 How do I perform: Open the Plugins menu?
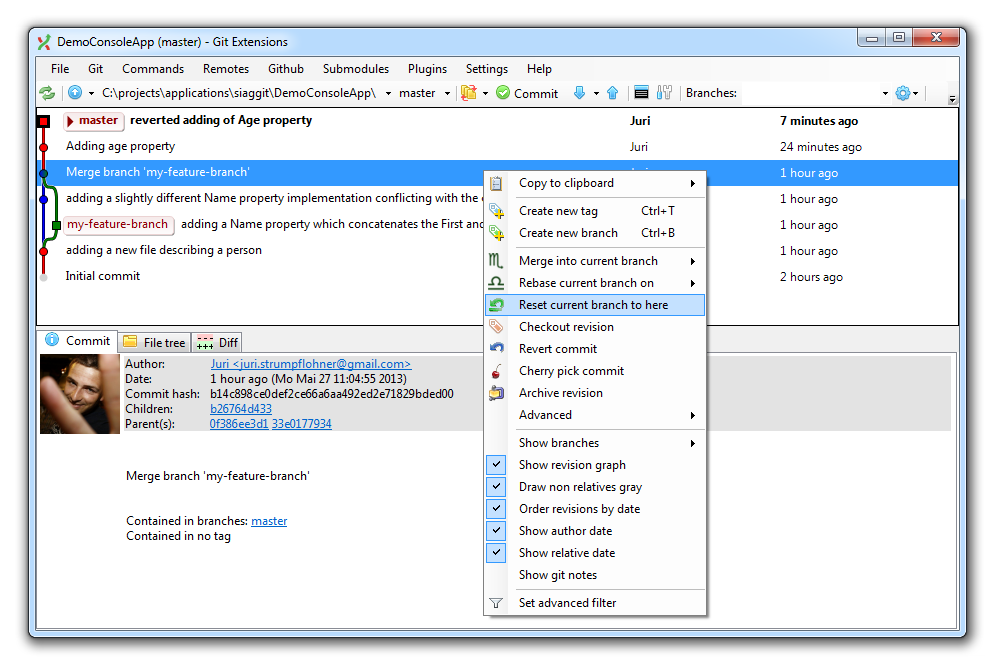tap(427, 69)
